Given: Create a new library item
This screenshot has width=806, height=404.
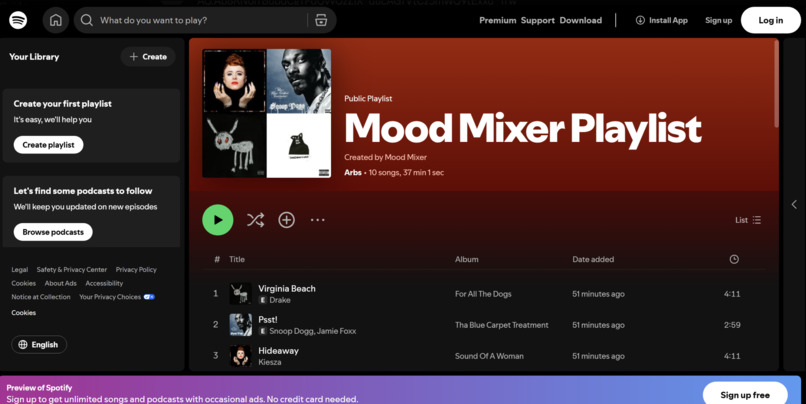Looking at the screenshot, I should point(148,57).
